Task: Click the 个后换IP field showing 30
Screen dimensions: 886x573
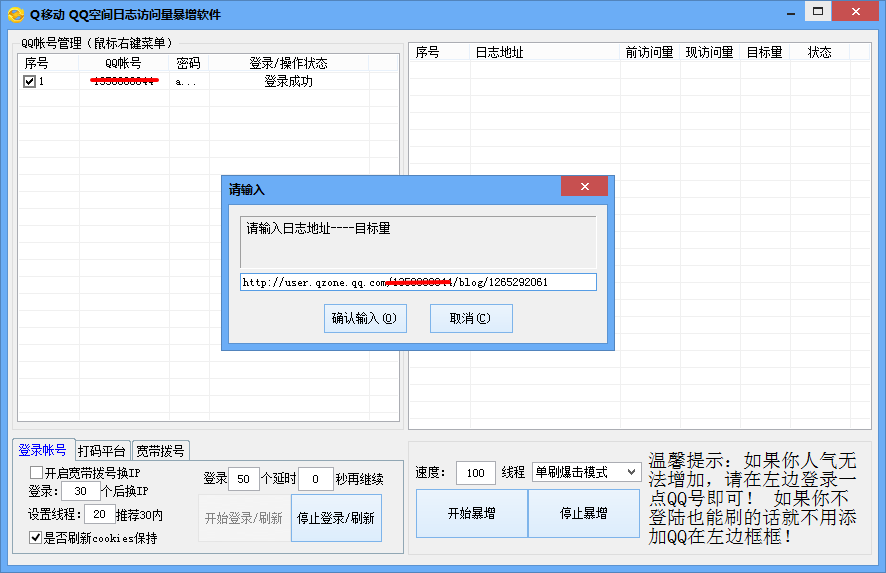Action: pyautogui.click(x=80, y=491)
